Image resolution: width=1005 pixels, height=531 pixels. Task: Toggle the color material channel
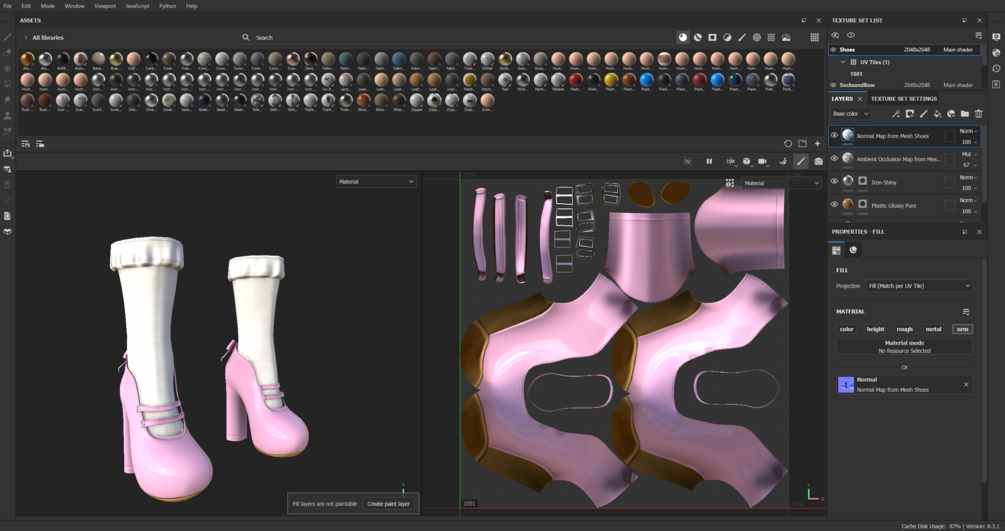coord(847,329)
